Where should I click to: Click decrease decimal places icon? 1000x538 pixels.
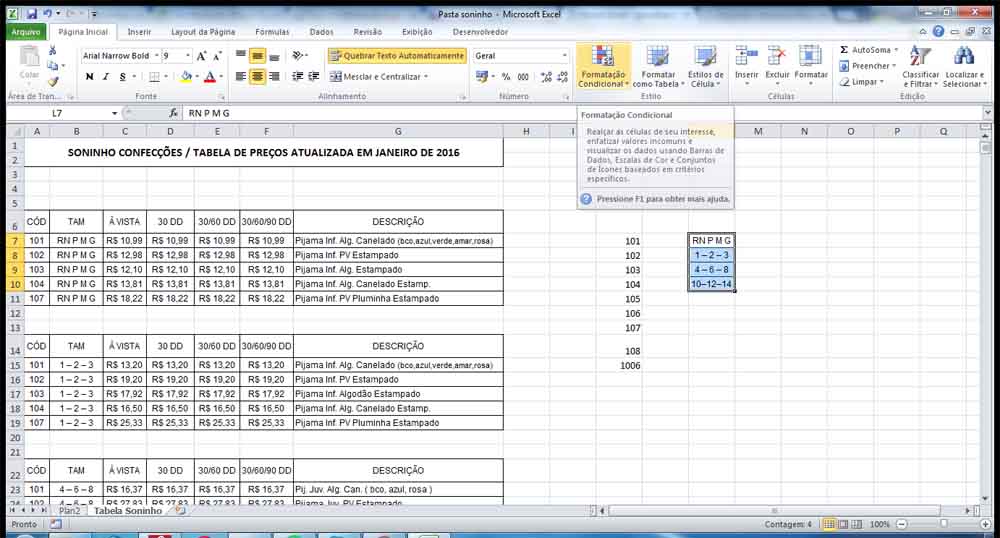pyautogui.click(x=562, y=76)
